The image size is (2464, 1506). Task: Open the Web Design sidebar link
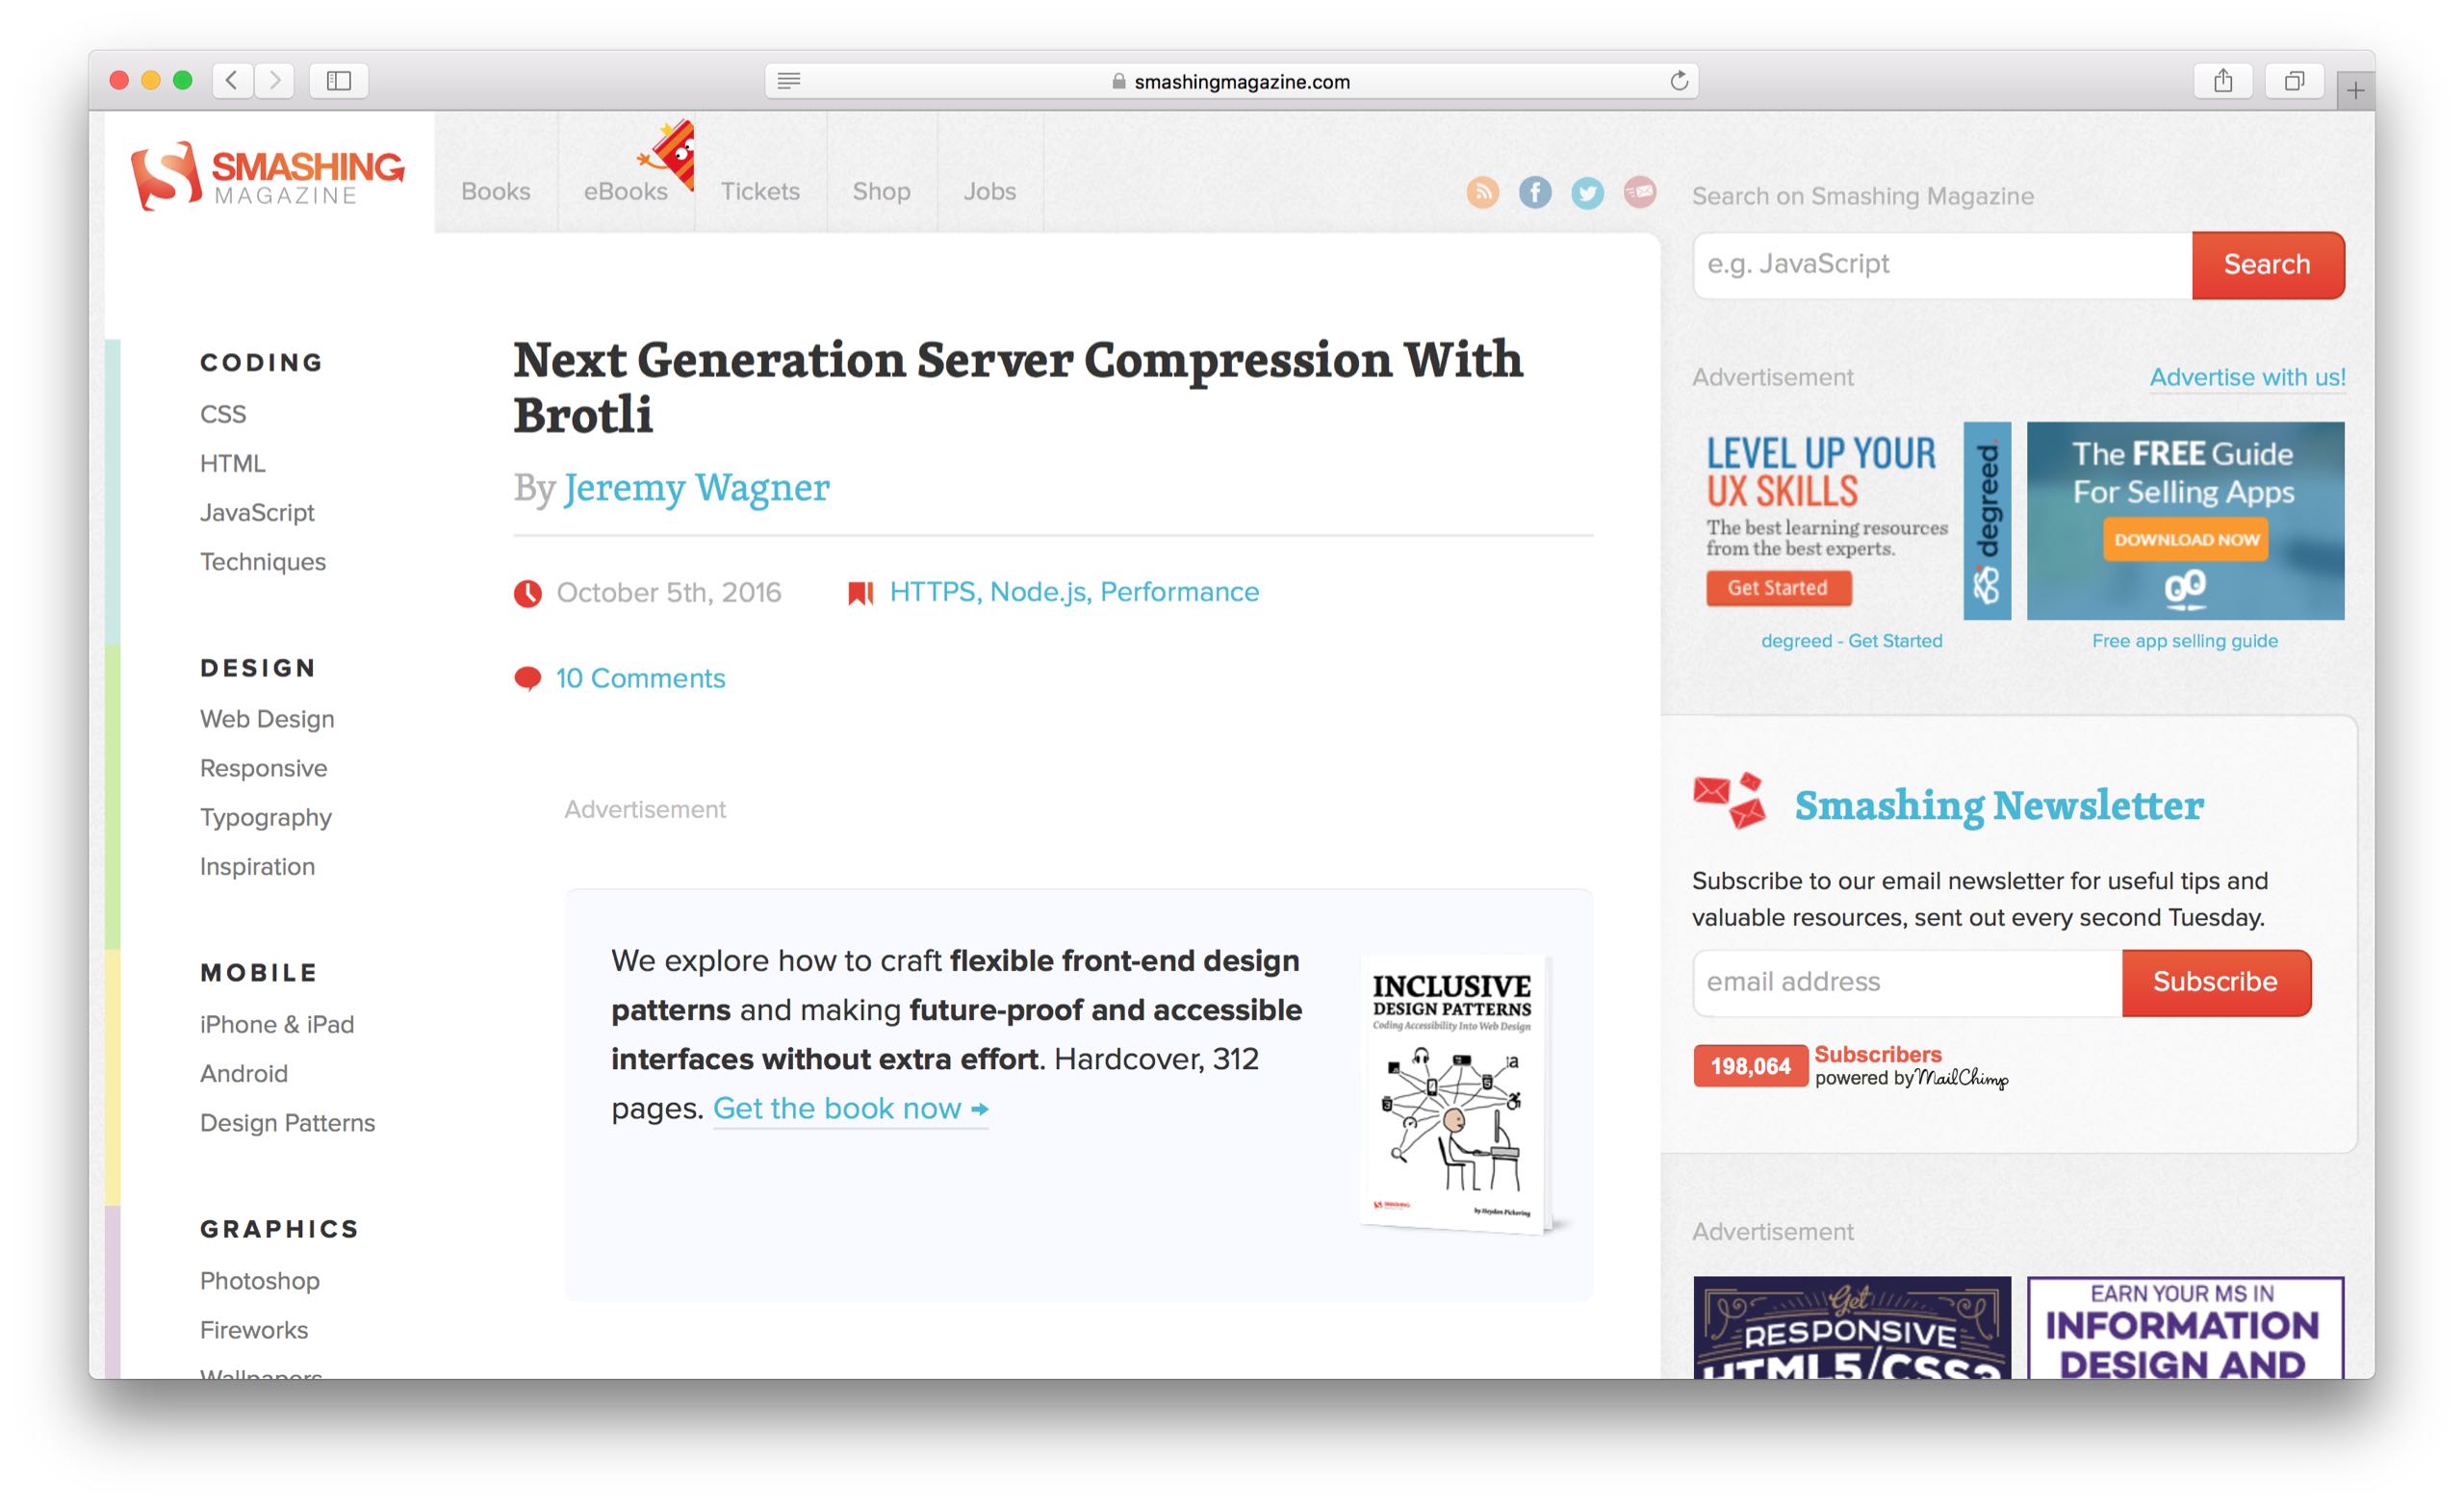click(x=267, y=719)
